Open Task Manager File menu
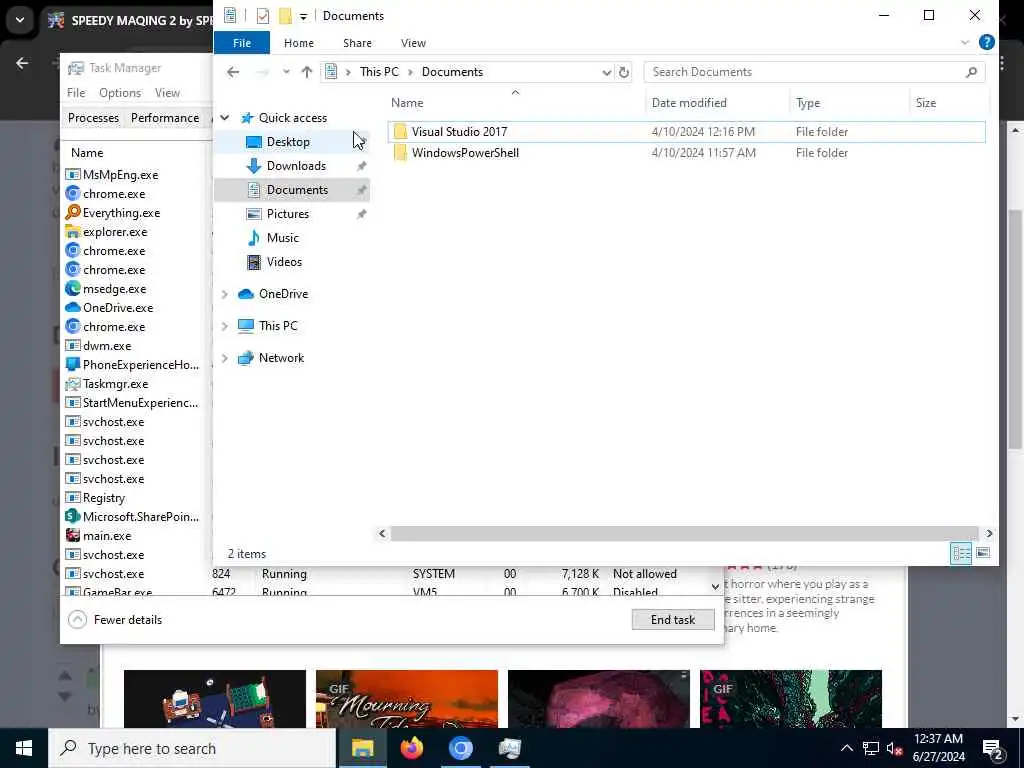 pyautogui.click(x=76, y=93)
